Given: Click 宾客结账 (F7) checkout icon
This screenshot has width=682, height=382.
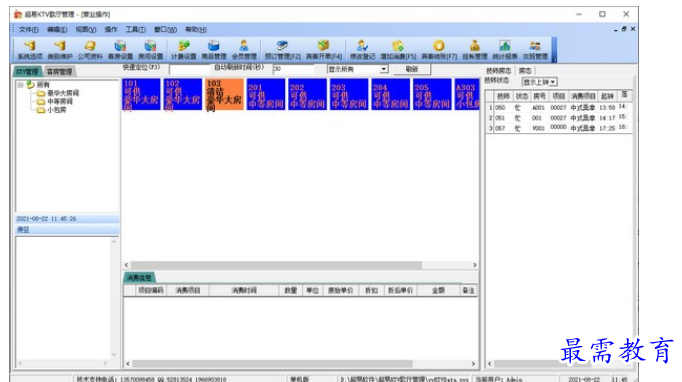Looking at the screenshot, I should (x=439, y=50).
